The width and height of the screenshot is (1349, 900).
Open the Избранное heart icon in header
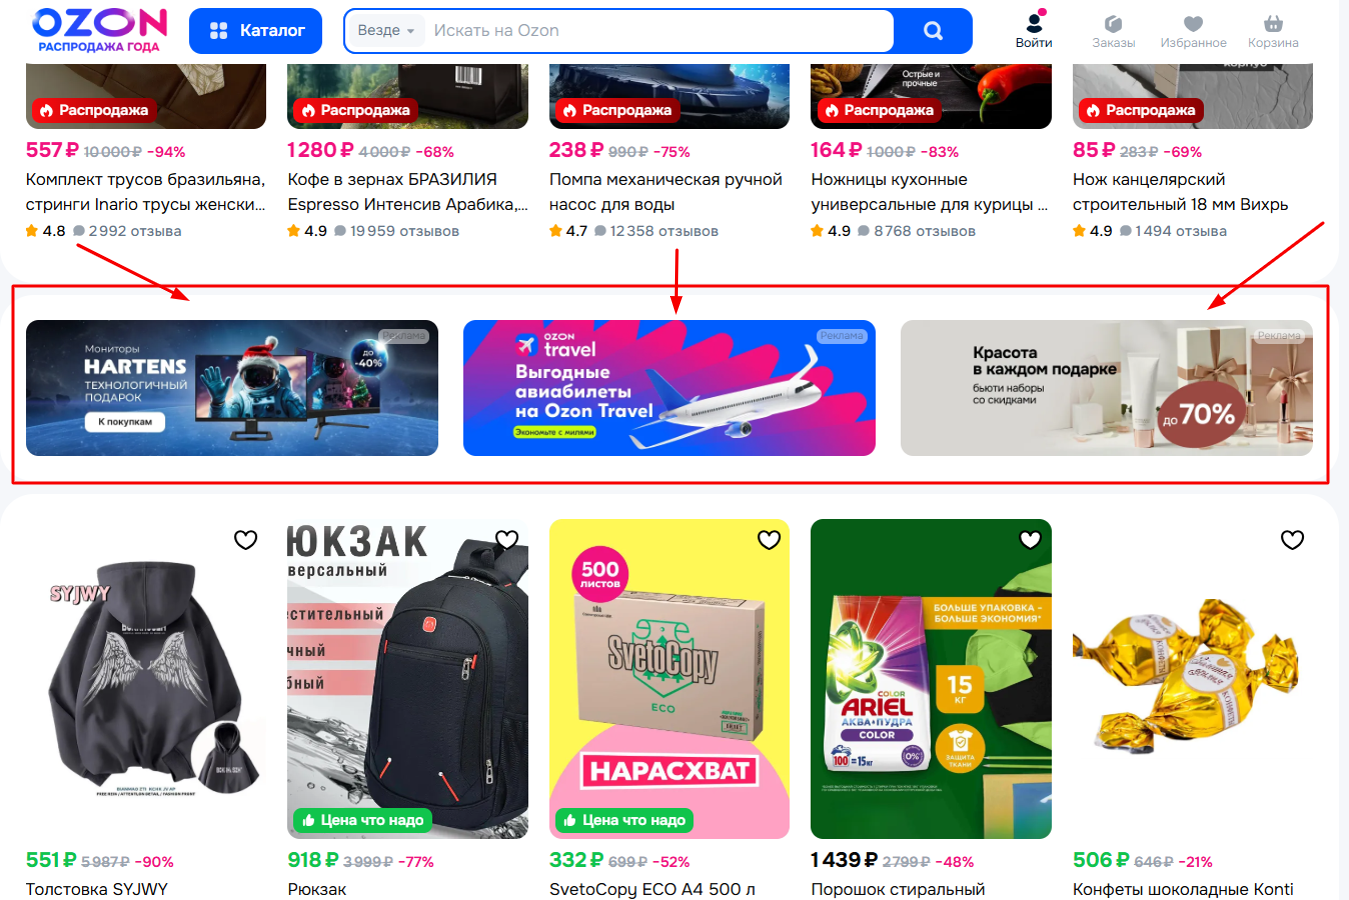[1193, 31]
